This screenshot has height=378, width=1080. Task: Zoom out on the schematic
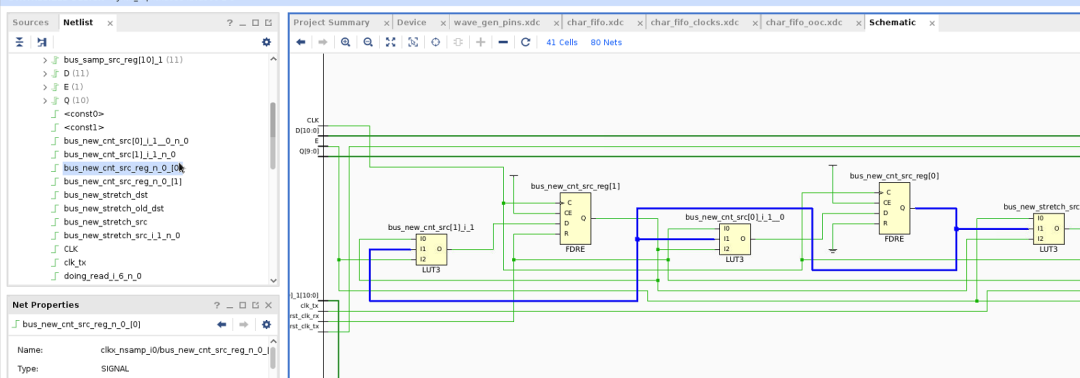point(368,42)
